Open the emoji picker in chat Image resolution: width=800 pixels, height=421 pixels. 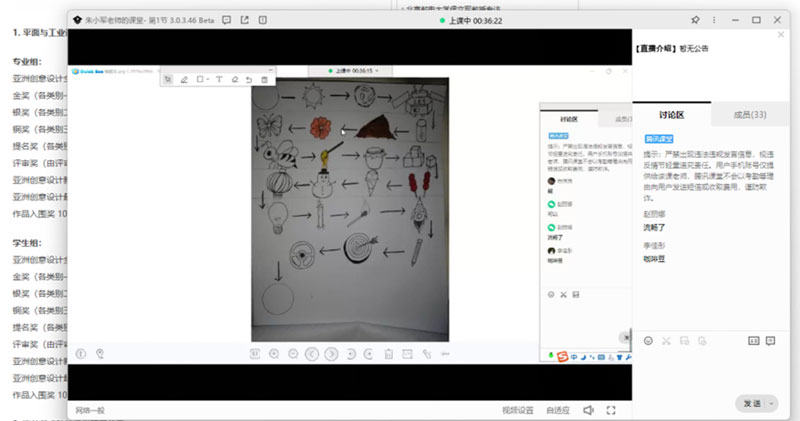click(x=648, y=341)
